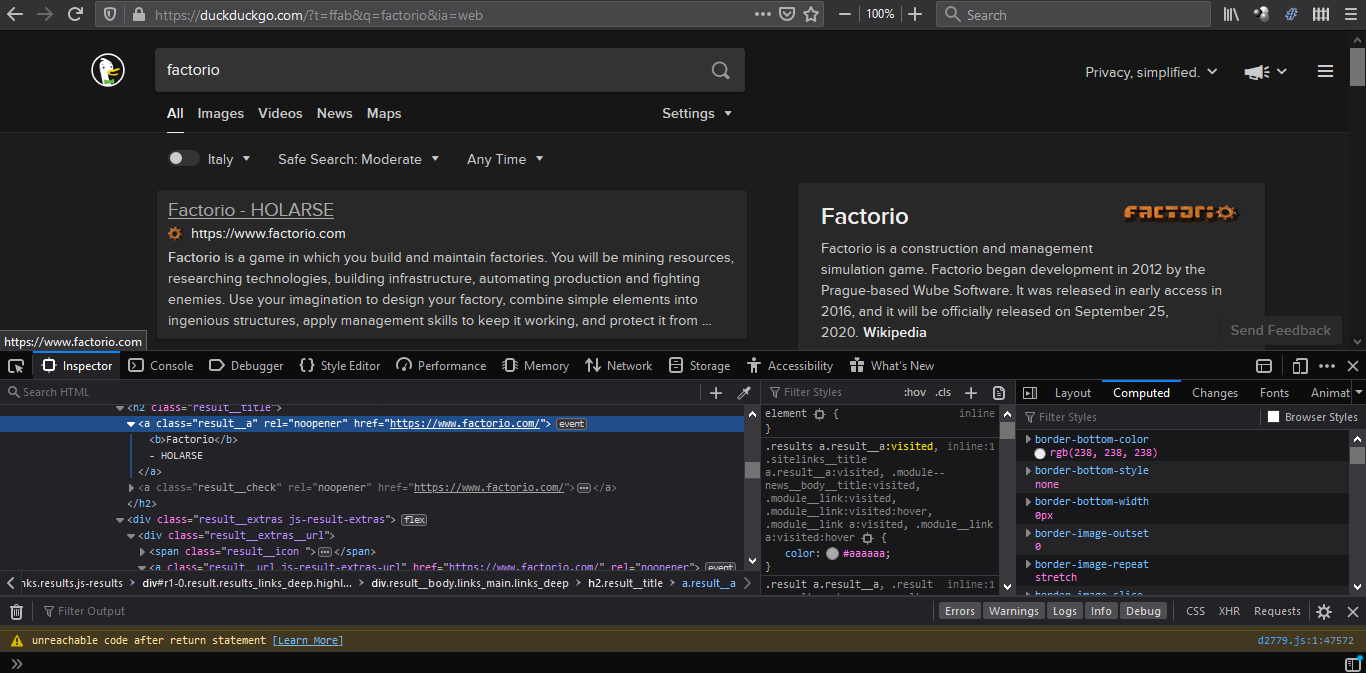Open the Italy region dropdown
This screenshot has width=1366, height=673.
coord(229,159)
